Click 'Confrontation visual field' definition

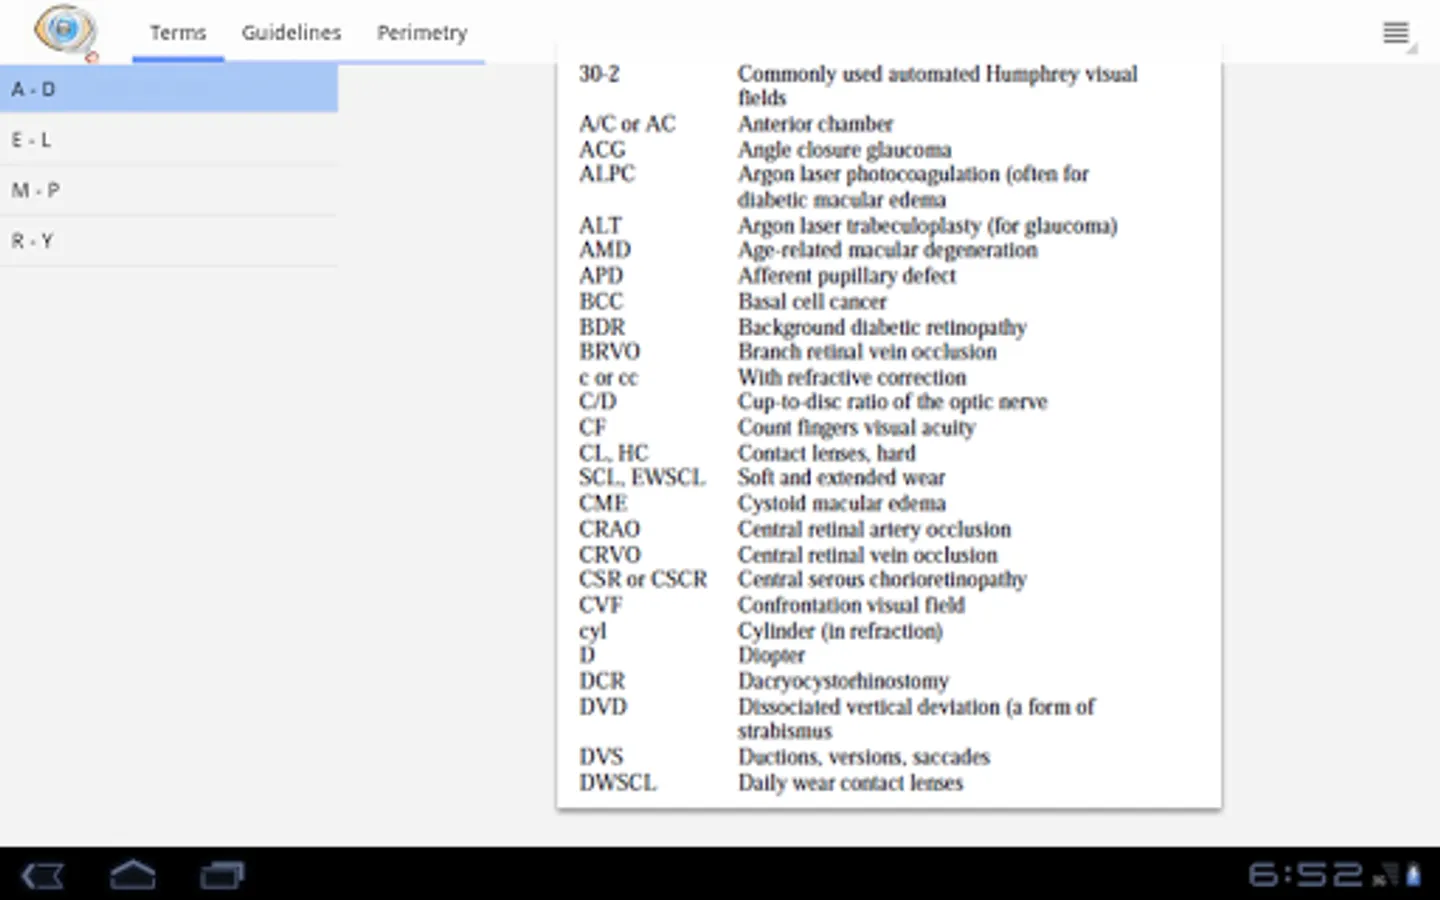tap(851, 606)
